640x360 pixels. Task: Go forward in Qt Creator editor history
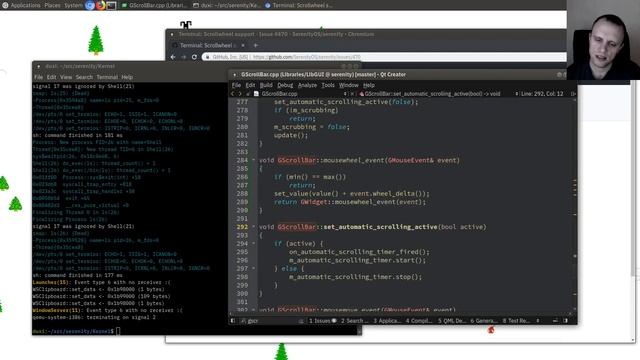(x=240, y=93)
